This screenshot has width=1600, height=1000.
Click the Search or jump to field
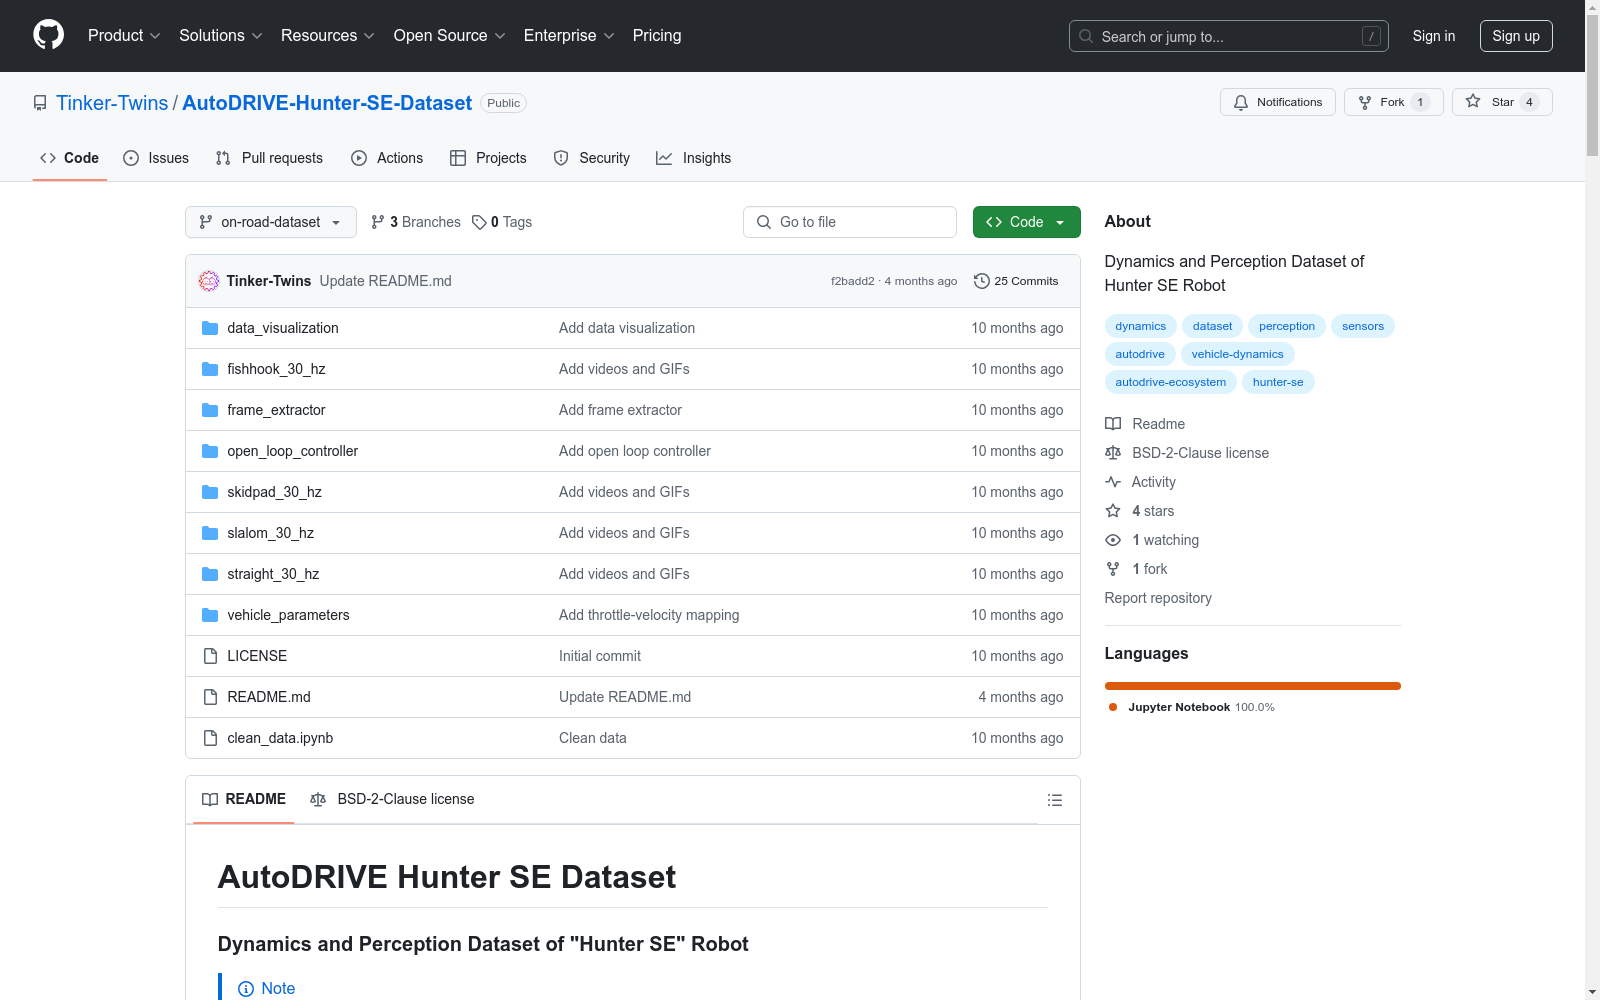click(x=1229, y=36)
